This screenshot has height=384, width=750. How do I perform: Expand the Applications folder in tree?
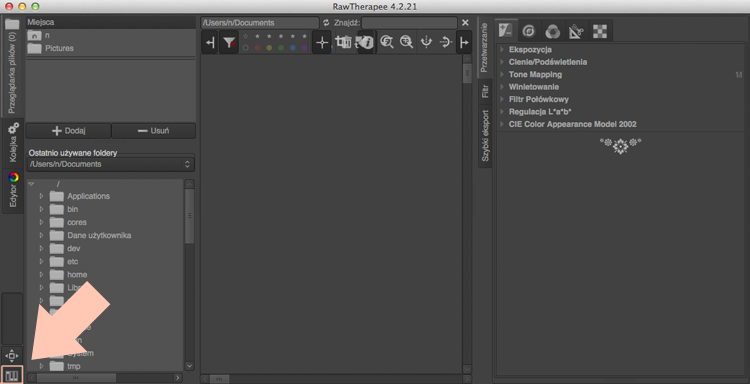[x=41, y=196]
